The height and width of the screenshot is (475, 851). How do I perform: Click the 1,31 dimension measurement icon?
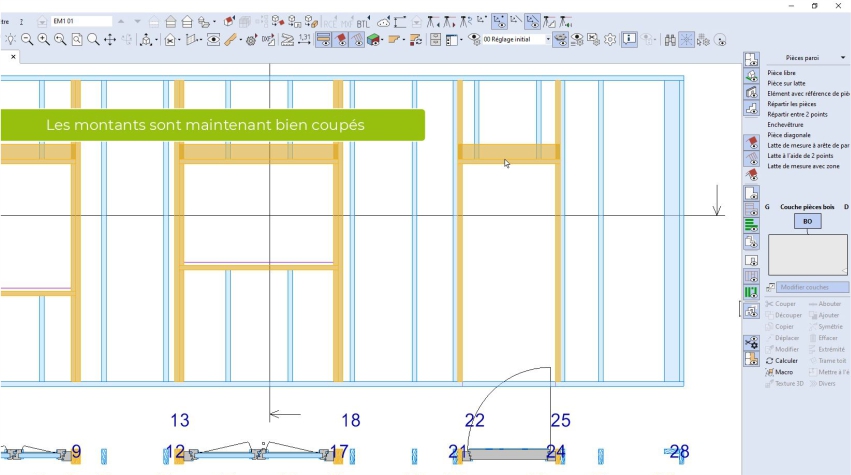[304, 40]
